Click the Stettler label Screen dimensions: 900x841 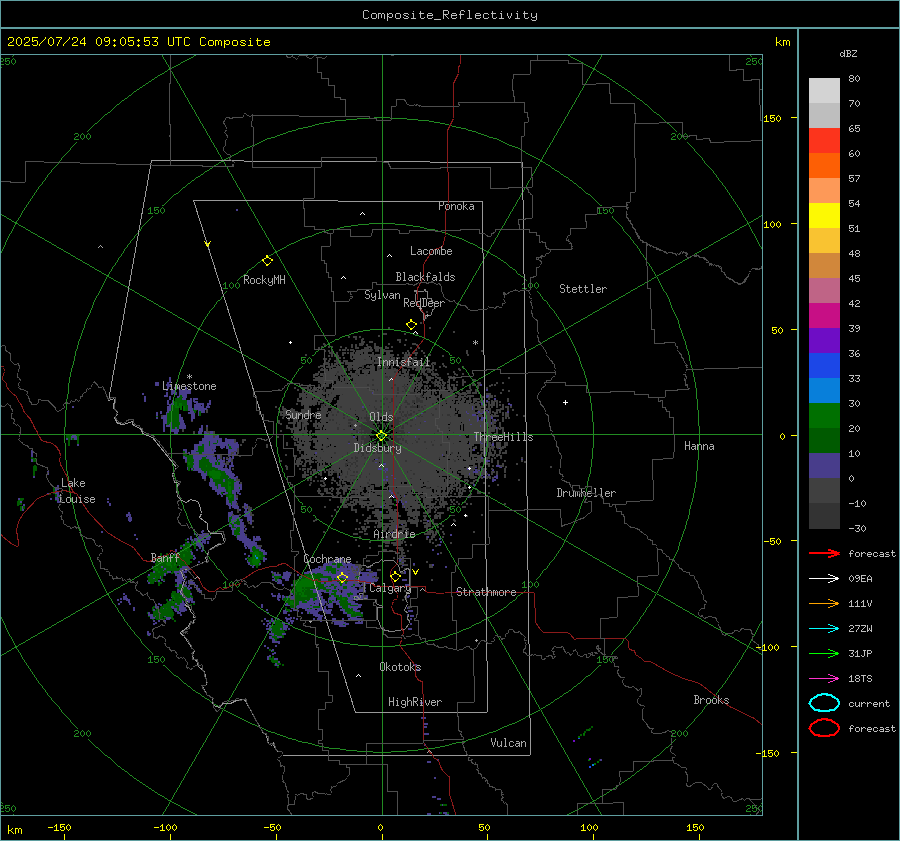coord(583,289)
